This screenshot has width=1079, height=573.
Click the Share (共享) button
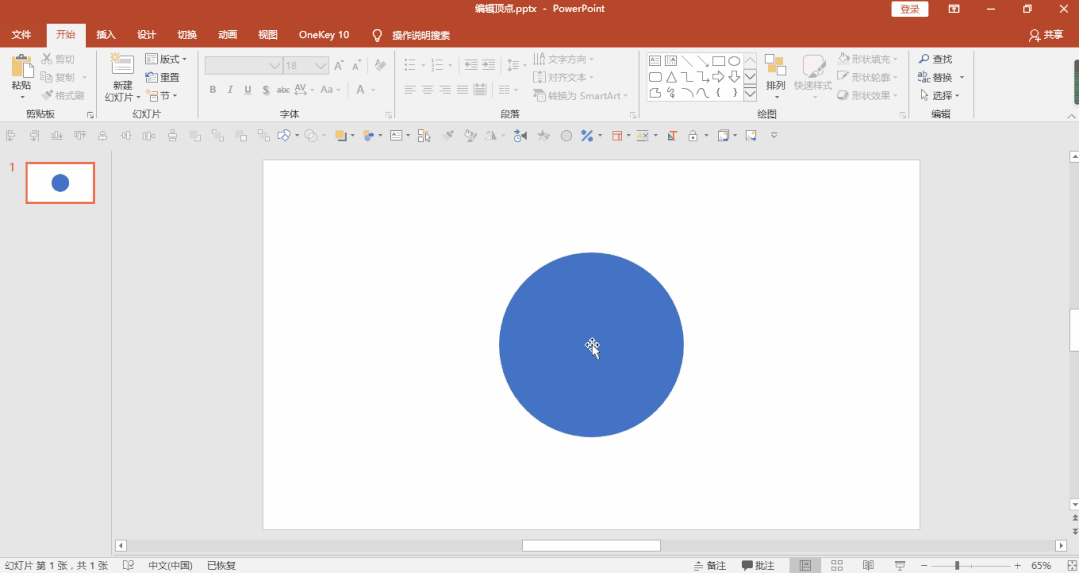pyautogui.click(x=1045, y=35)
